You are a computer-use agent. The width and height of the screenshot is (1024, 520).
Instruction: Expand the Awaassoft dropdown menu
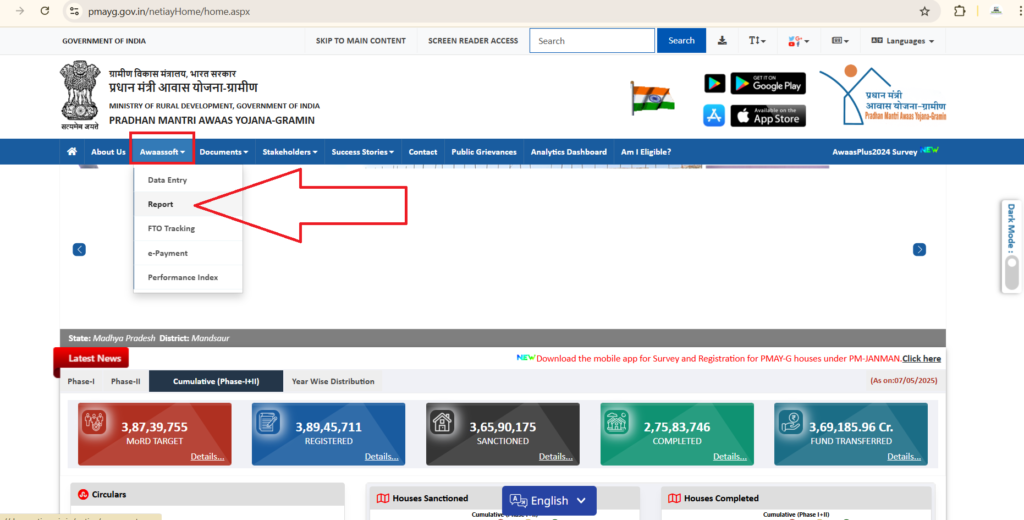(162, 152)
